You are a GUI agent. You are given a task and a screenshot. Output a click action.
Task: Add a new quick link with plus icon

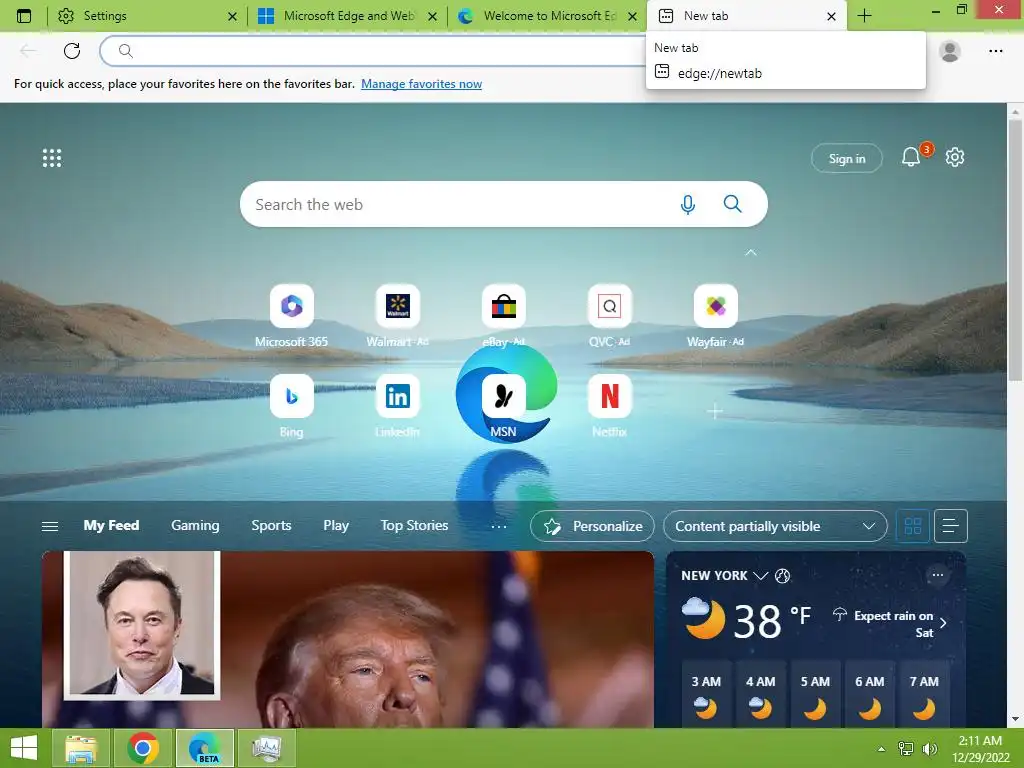click(715, 411)
